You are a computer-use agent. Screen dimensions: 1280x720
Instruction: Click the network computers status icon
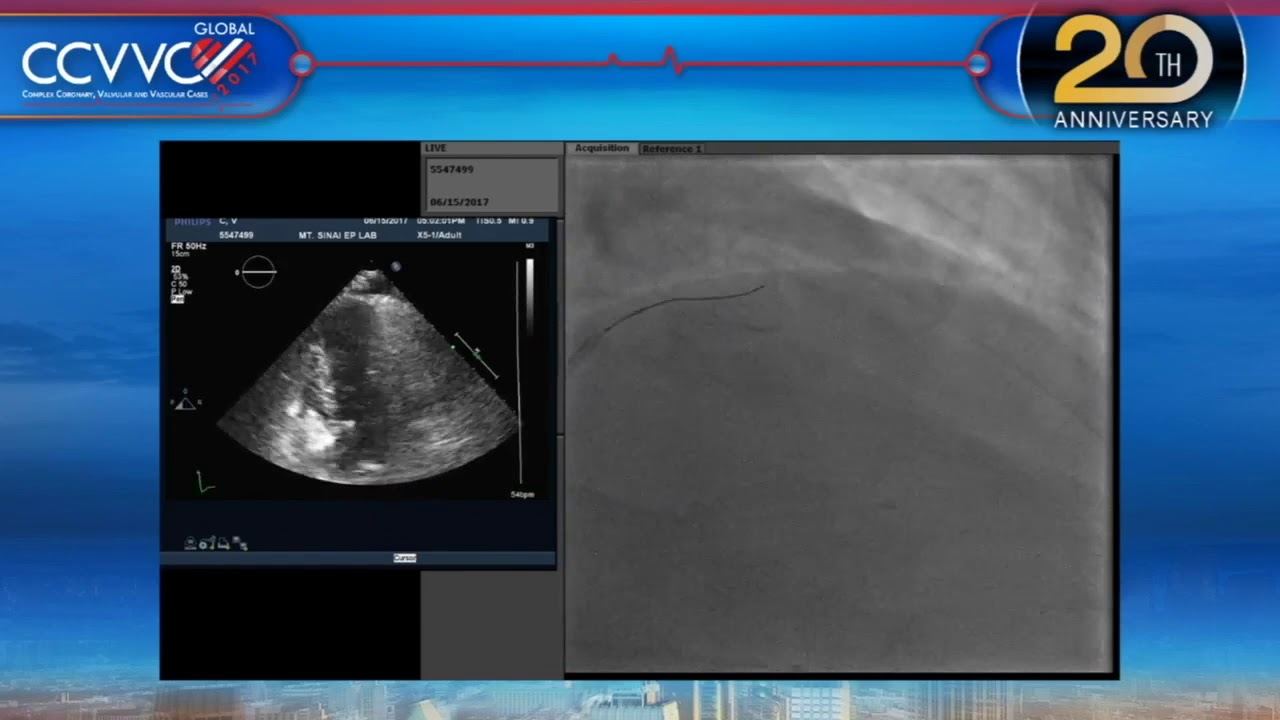pos(240,544)
